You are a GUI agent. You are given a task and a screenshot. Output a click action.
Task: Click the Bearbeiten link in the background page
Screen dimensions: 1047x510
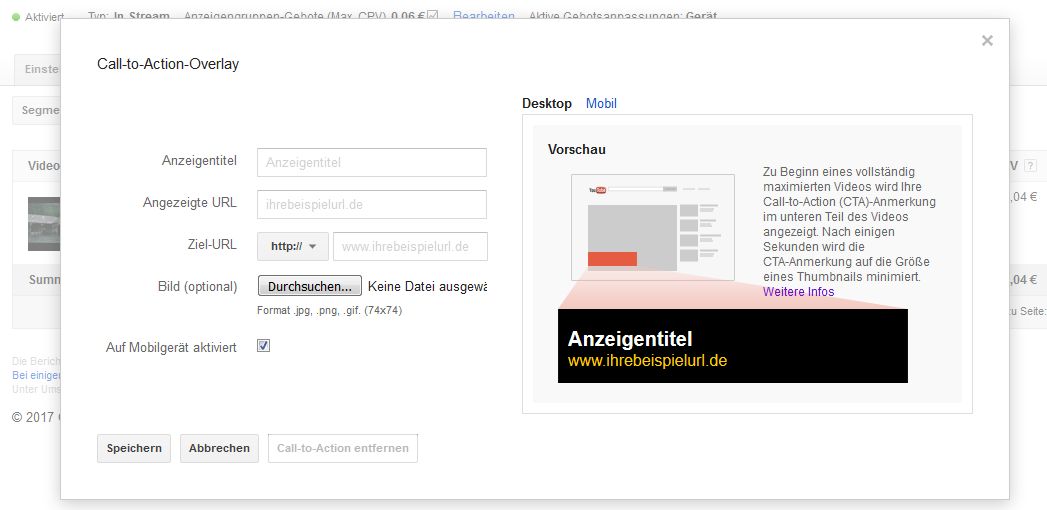coord(483,15)
